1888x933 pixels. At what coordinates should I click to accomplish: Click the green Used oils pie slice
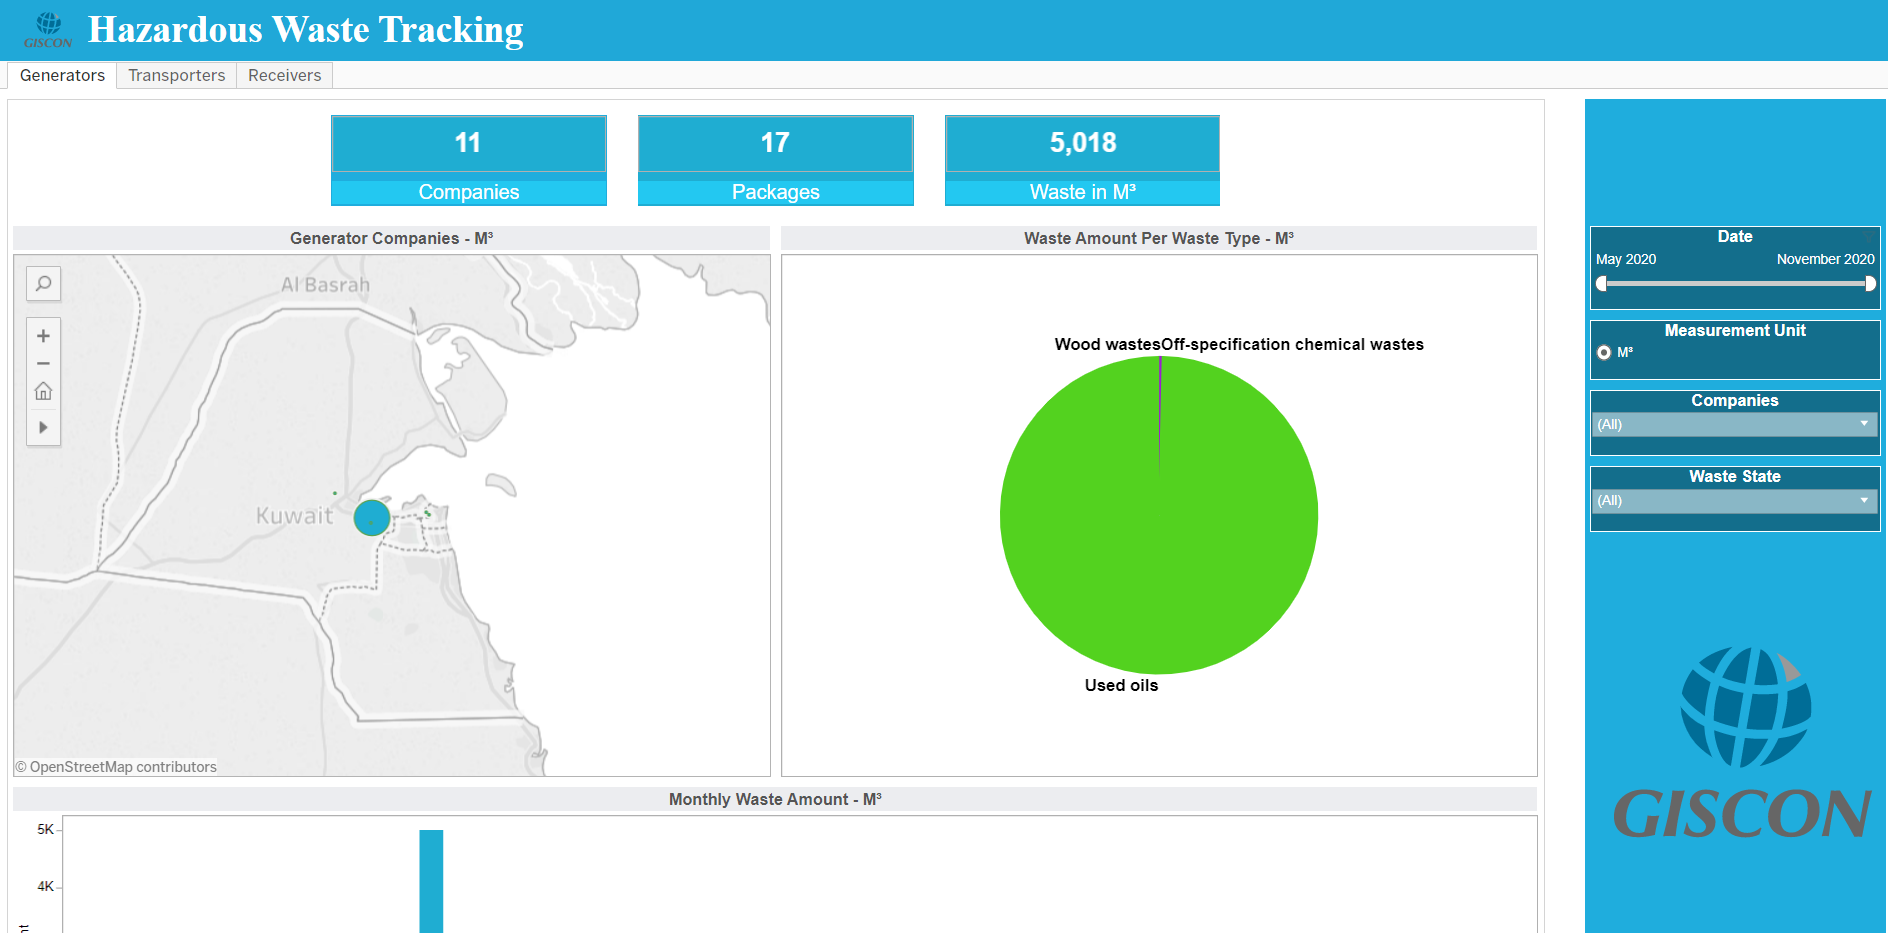(x=1158, y=540)
